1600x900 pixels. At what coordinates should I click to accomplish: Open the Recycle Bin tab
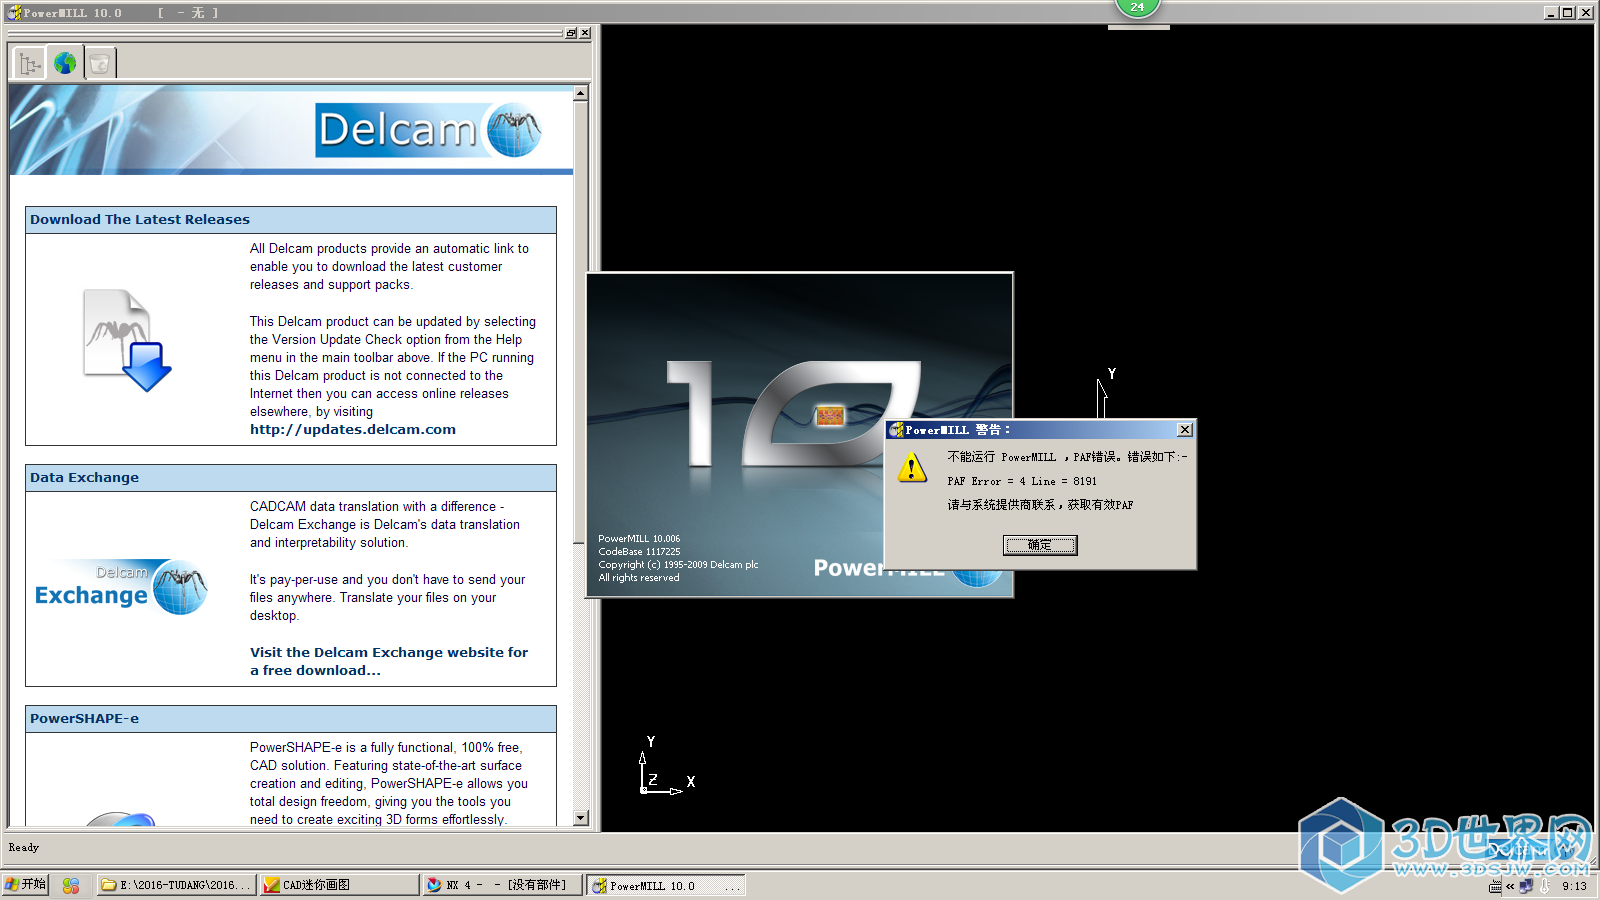(x=100, y=64)
